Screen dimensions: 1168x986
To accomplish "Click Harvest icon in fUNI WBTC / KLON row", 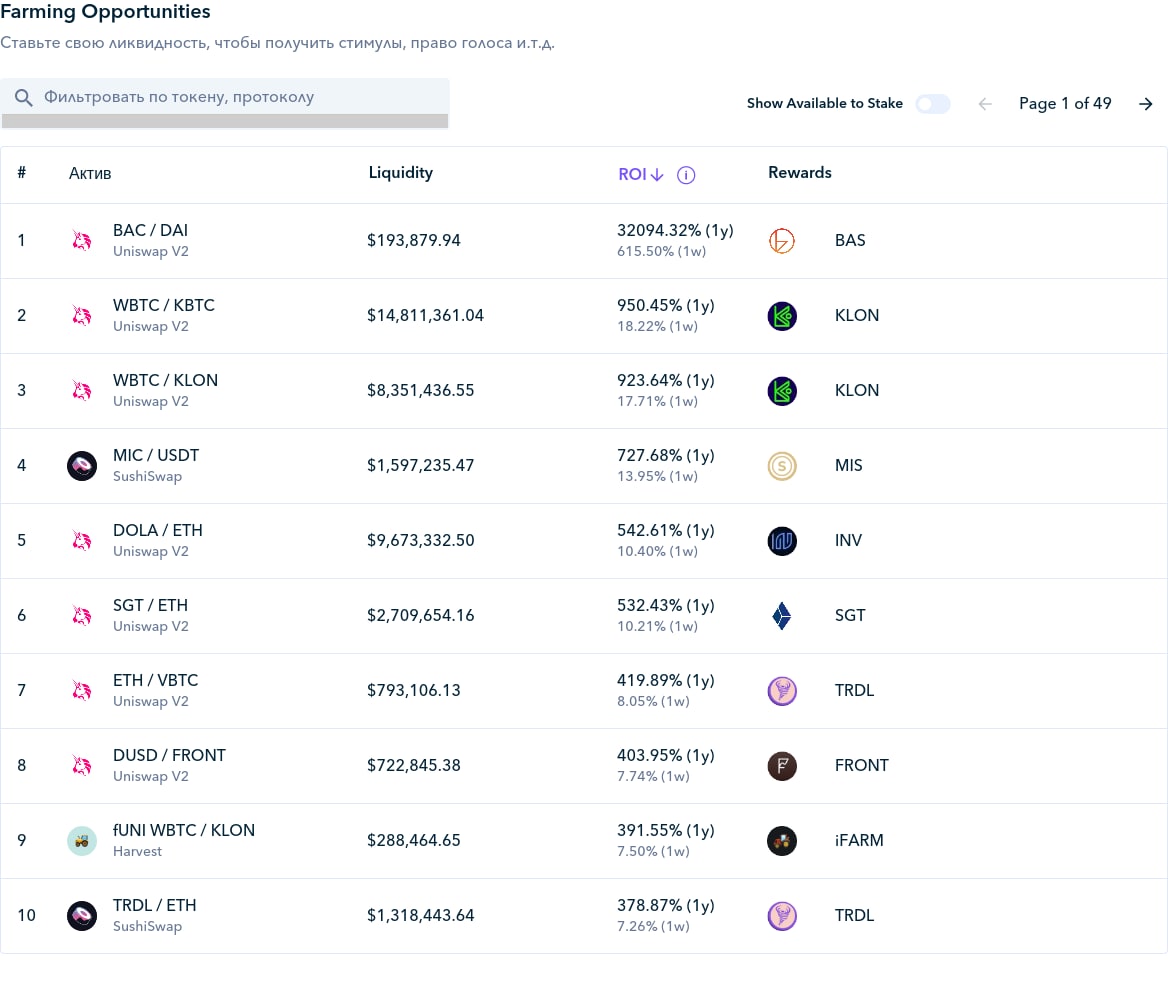I will click(x=82, y=841).
